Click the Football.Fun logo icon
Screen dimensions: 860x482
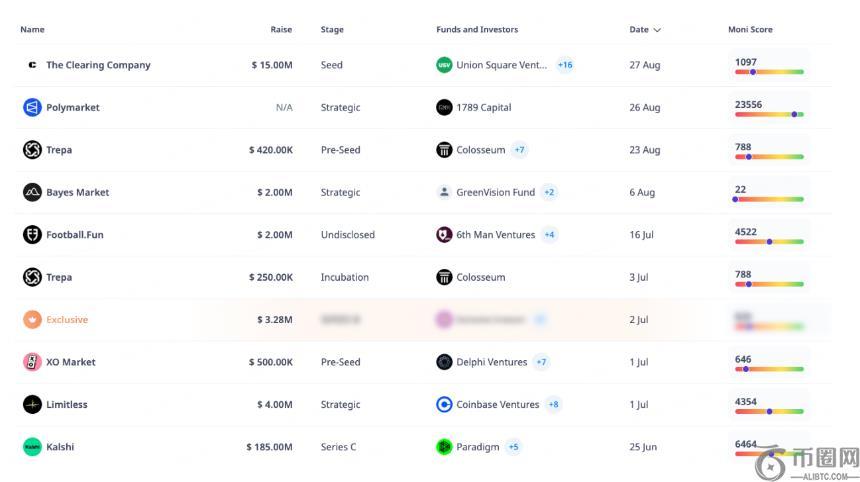[32, 235]
